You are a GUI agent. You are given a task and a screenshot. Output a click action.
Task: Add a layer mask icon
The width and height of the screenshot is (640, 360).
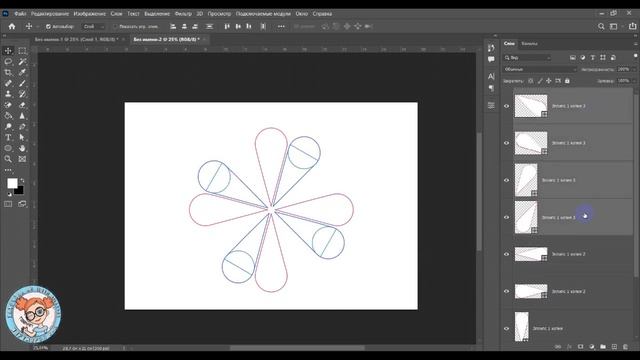(580, 347)
